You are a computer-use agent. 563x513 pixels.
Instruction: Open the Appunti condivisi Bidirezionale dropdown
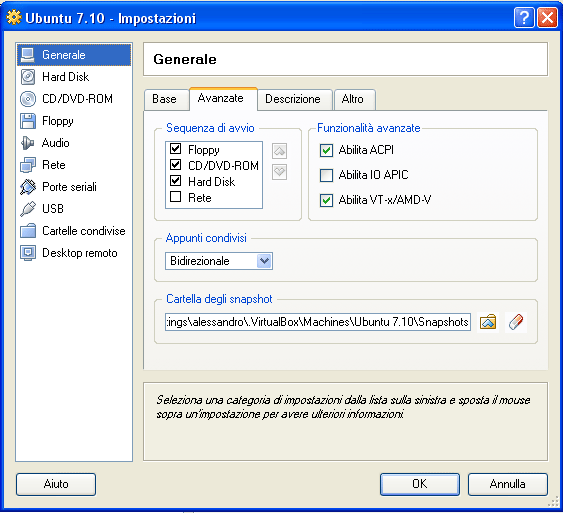coord(219,261)
